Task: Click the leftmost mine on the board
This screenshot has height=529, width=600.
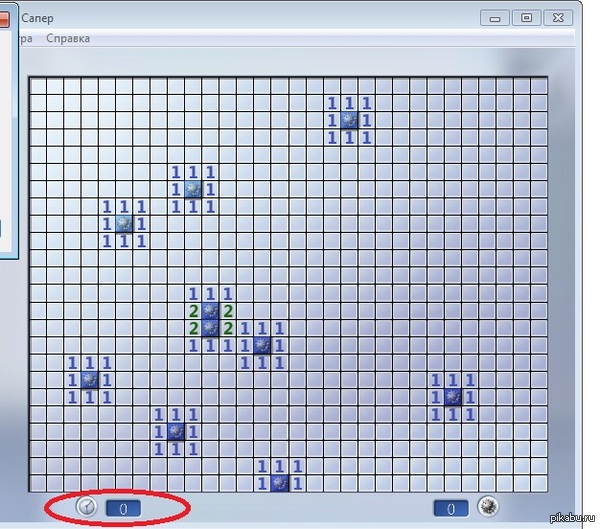Action: pyautogui.click(x=90, y=380)
